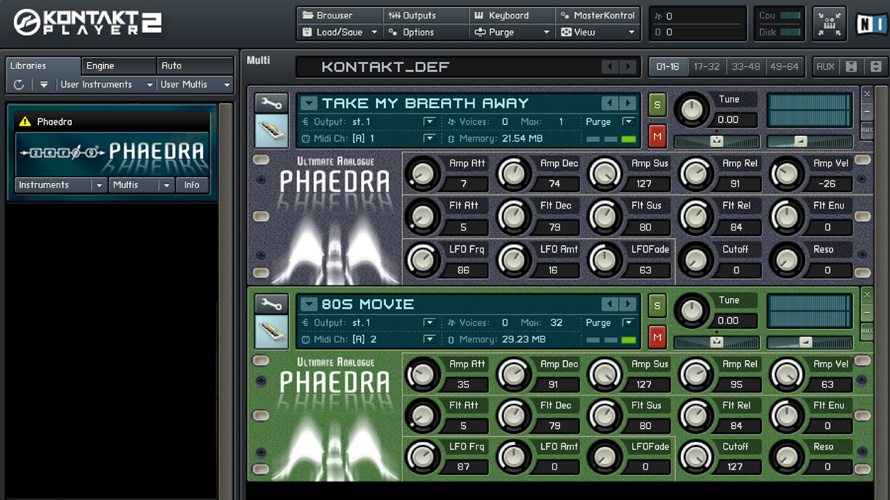The height and width of the screenshot is (500, 890).
Task: Click the rack minimize X icon next to AUX
Action: 851,67
